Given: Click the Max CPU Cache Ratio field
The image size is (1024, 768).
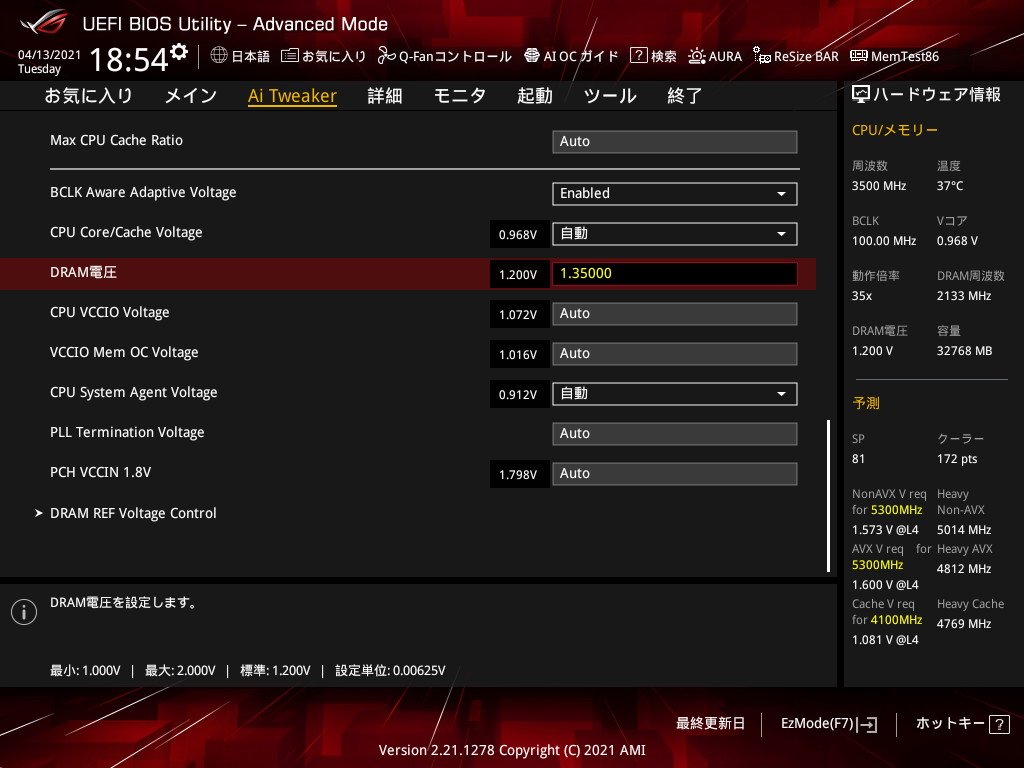Looking at the screenshot, I should pos(675,142).
